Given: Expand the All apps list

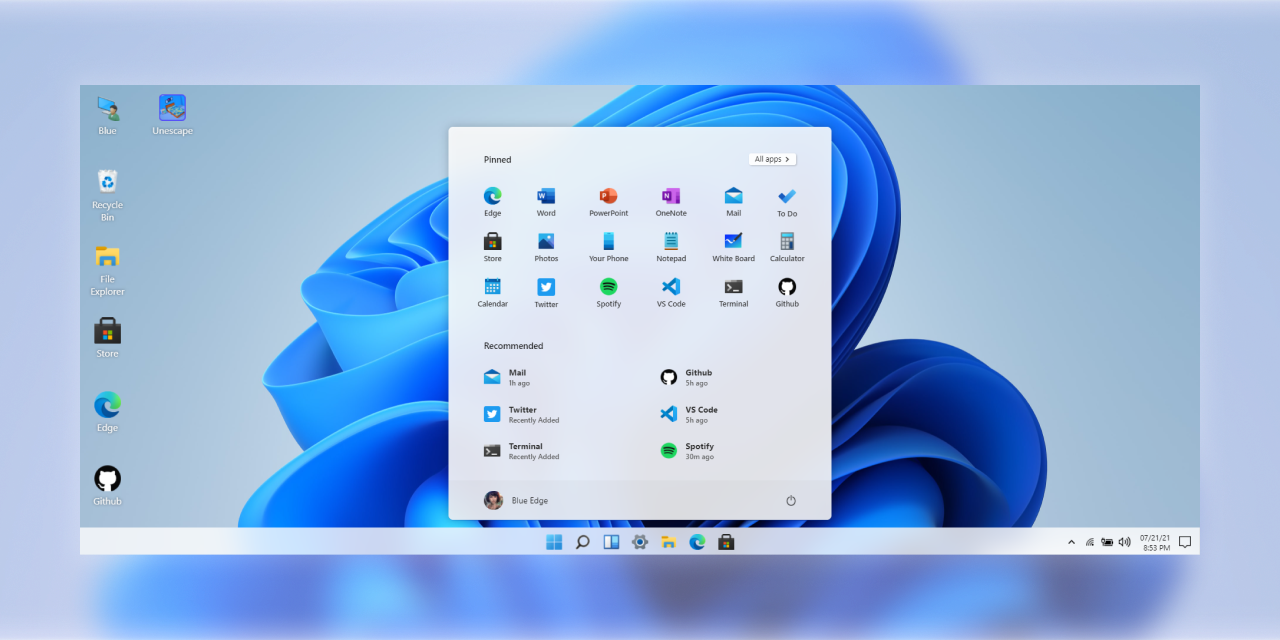Looking at the screenshot, I should point(772,159).
